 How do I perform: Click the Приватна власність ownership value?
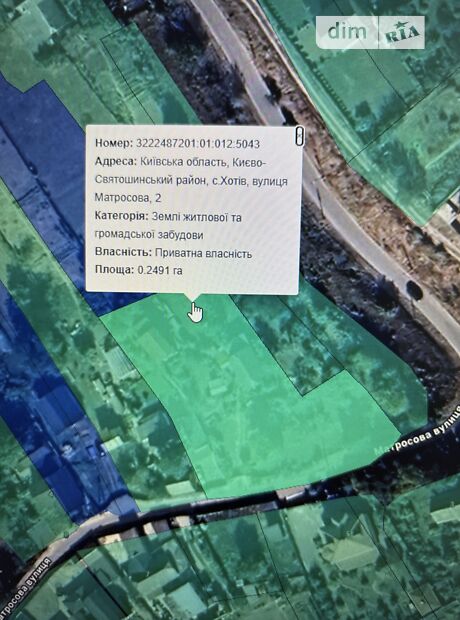tap(203, 253)
